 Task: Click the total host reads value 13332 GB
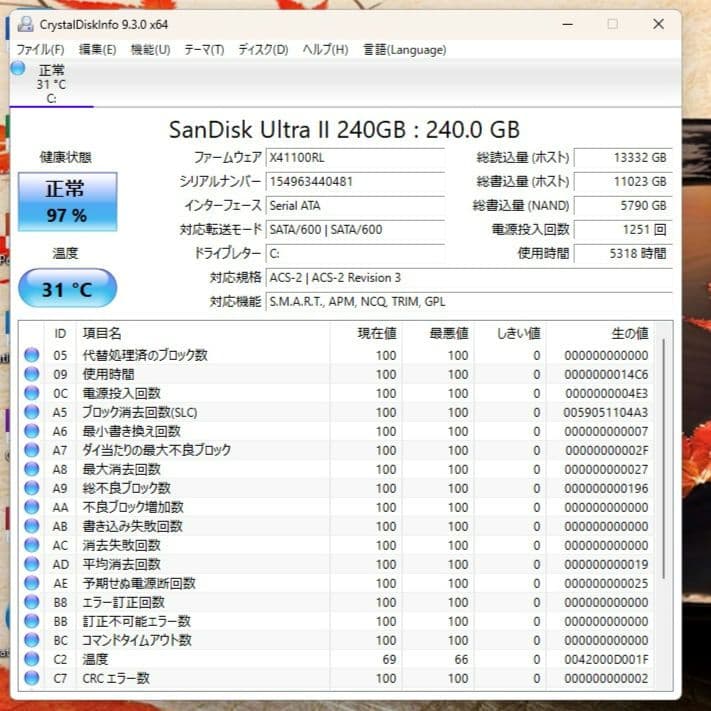click(623, 158)
